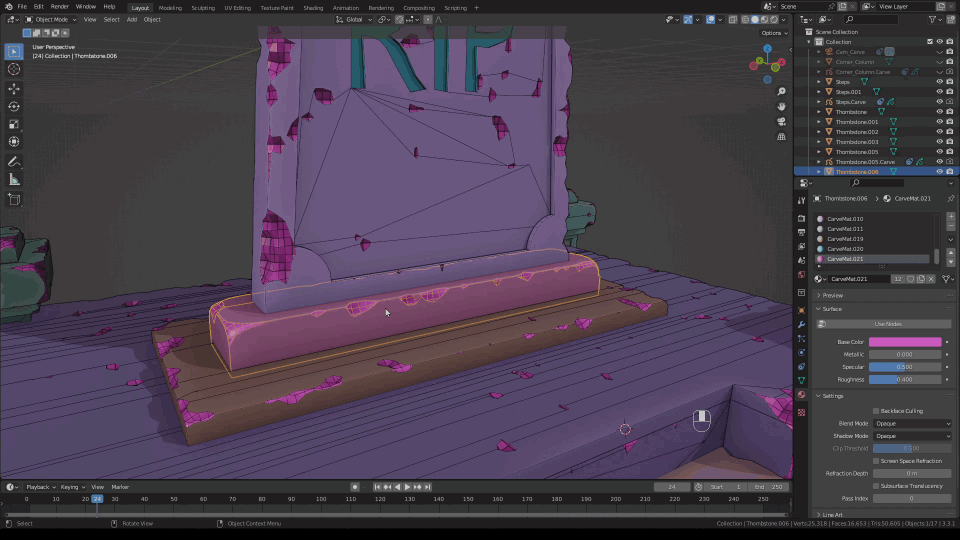Enable Screen Space Refraction checkbox

[x=876, y=461]
